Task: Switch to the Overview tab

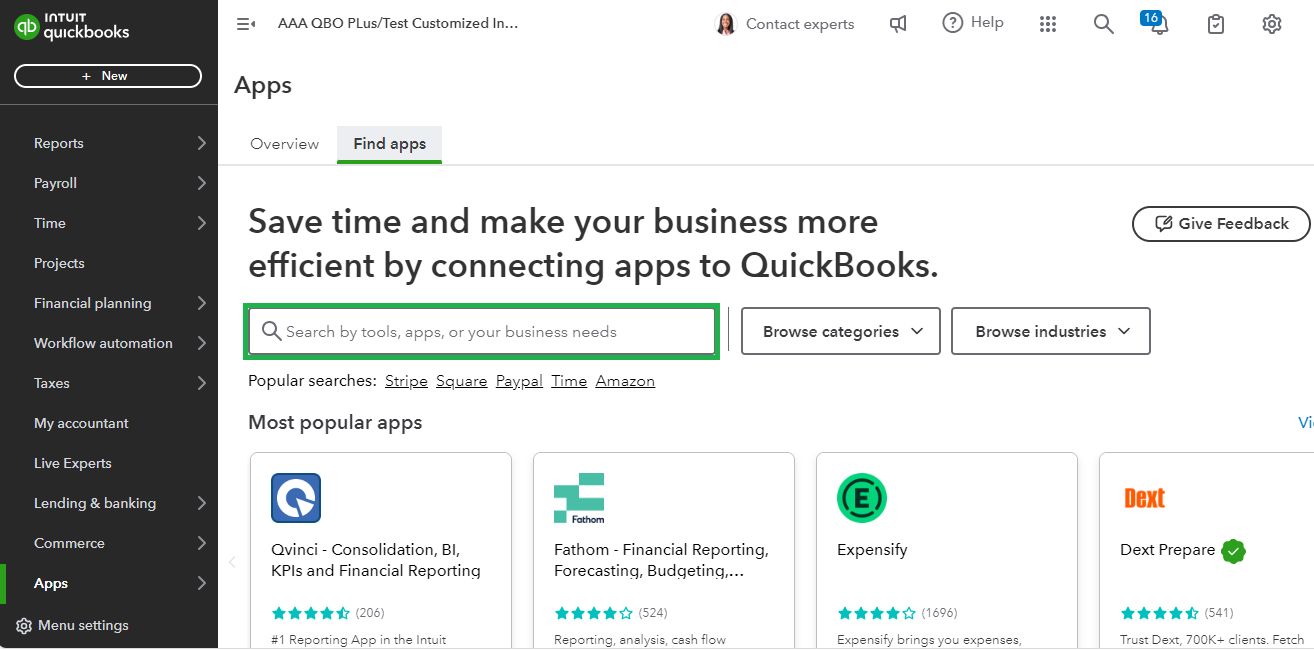Action: click(x=285, y=144)
